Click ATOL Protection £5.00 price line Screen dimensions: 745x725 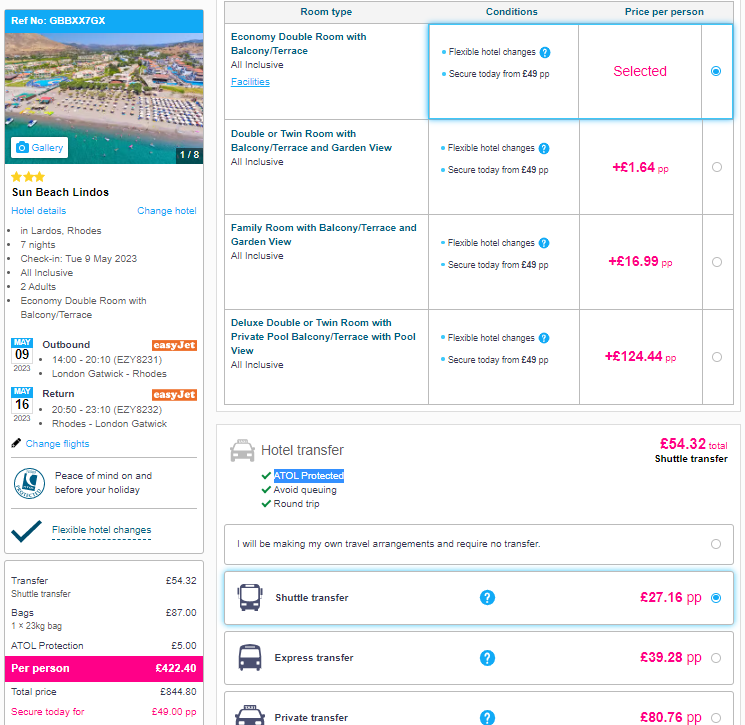click(104, 646)
